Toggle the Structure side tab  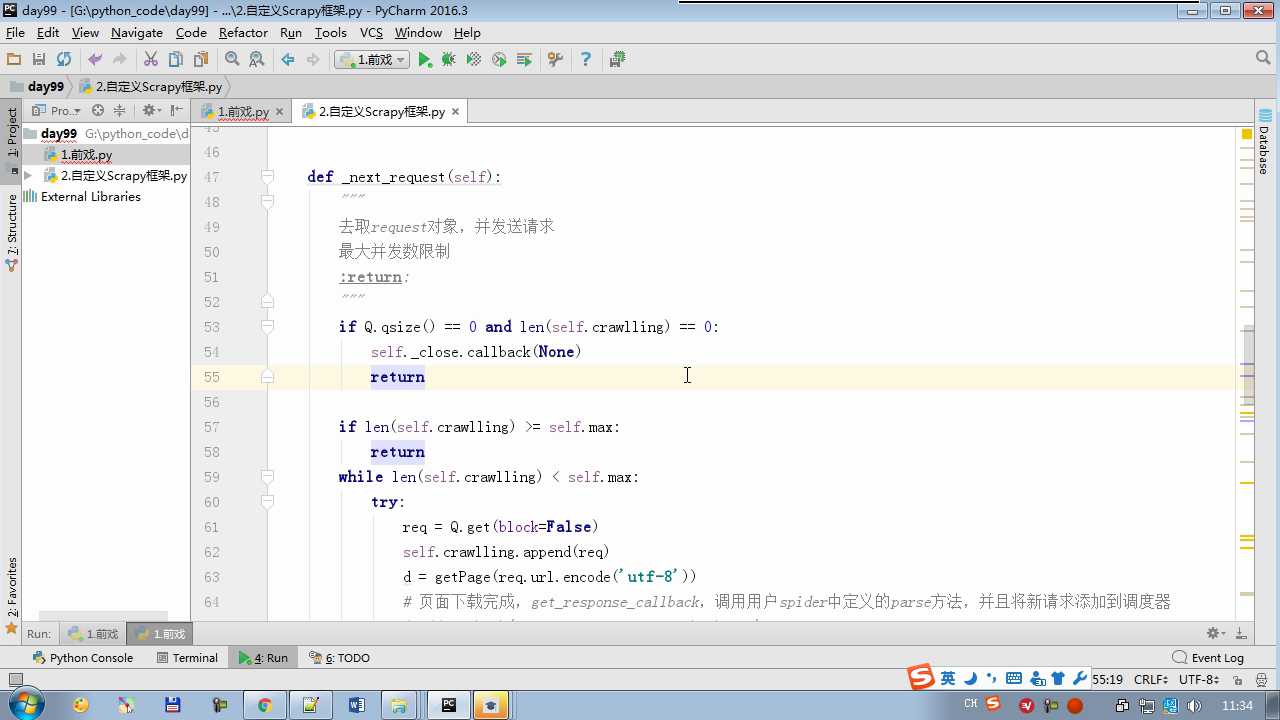(x=12, y=233)
